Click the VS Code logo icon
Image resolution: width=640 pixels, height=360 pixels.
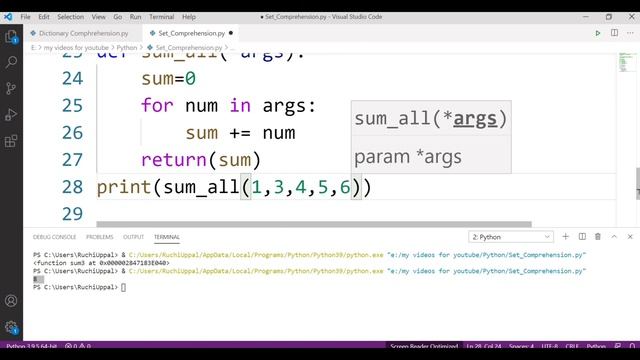tap(8, 17)
